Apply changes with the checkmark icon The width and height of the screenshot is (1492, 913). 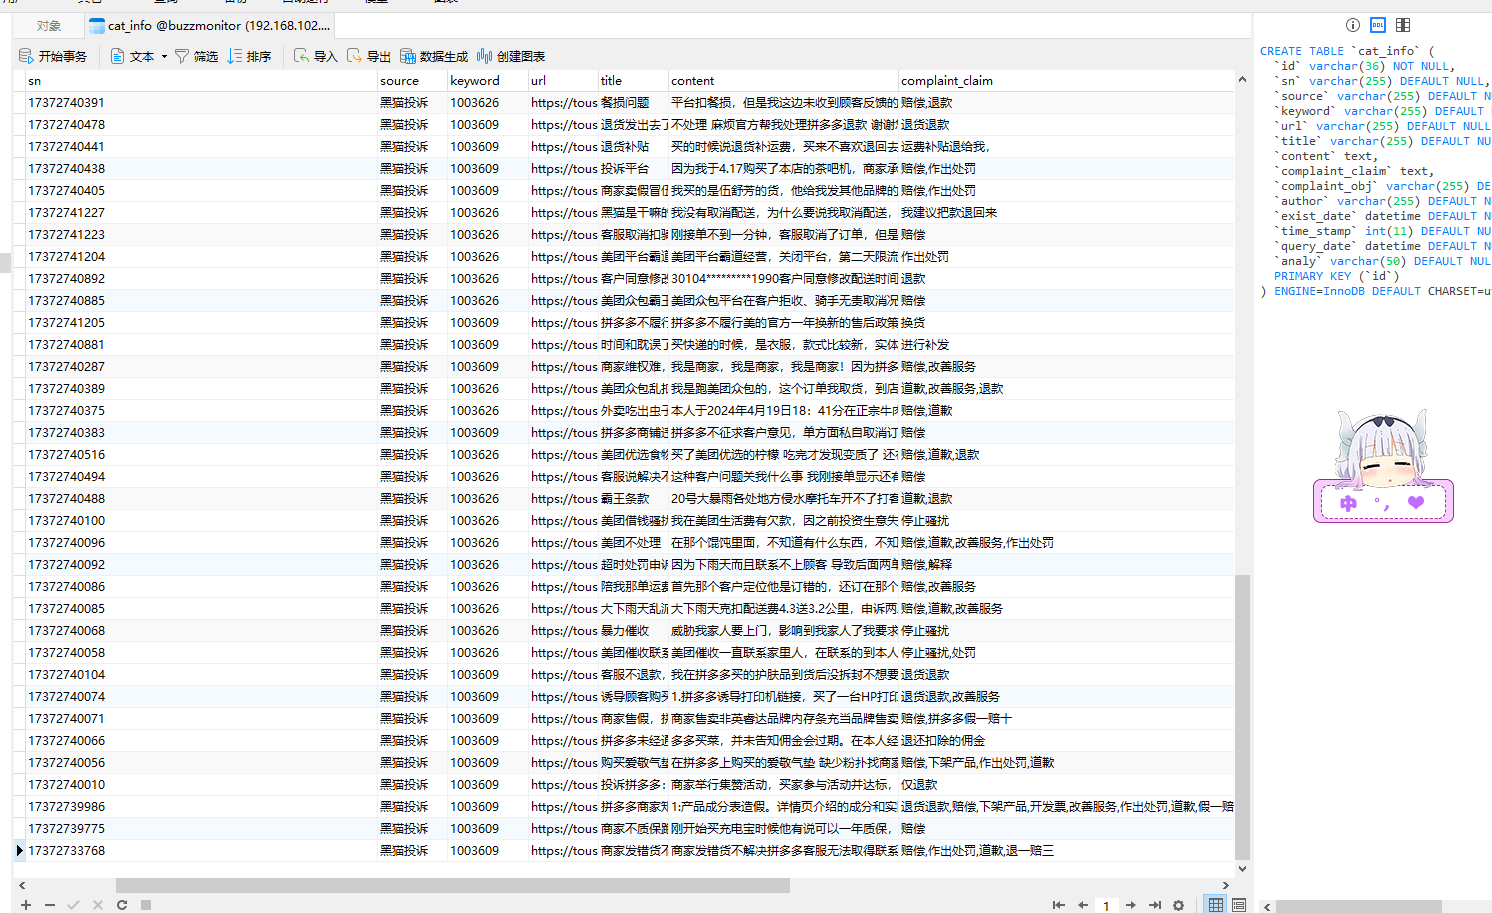tap(73, 905)
